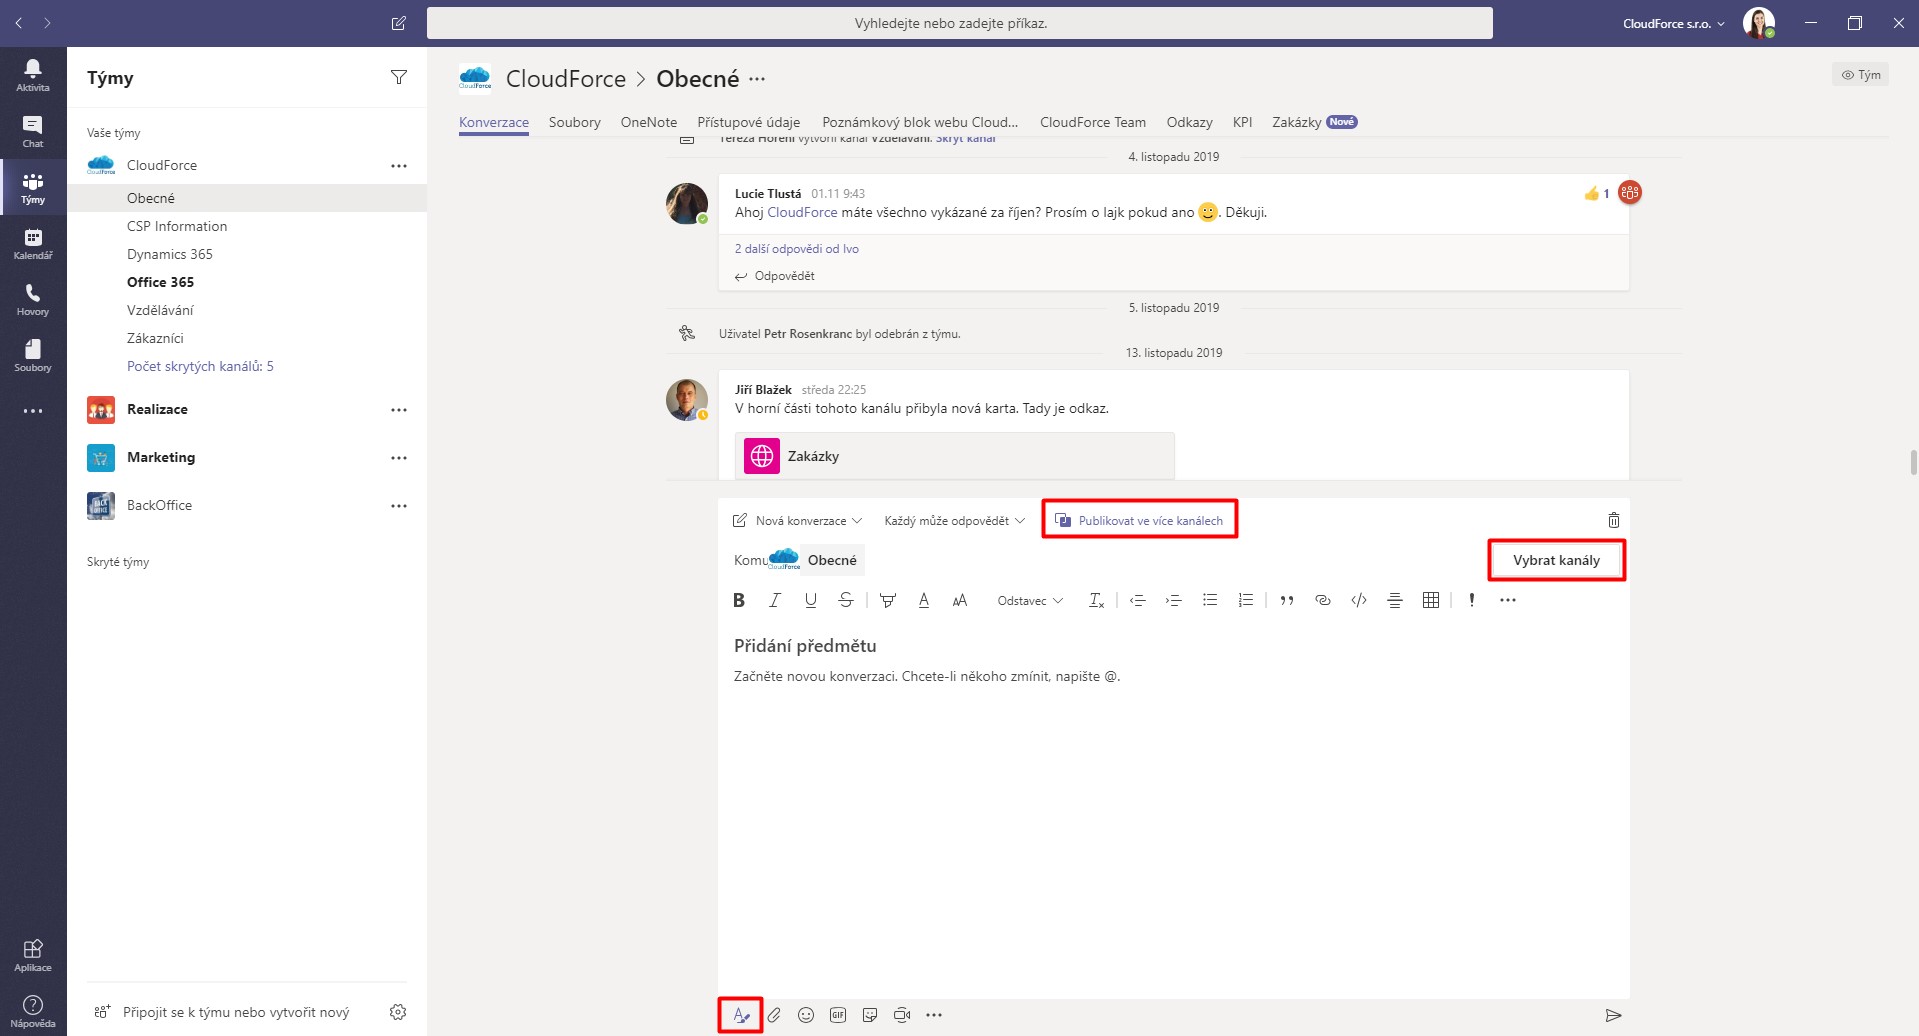The width and height of the screenshot is (1919, 1036).
Task: Open more options for Realizace team
Action: point(399,410)
